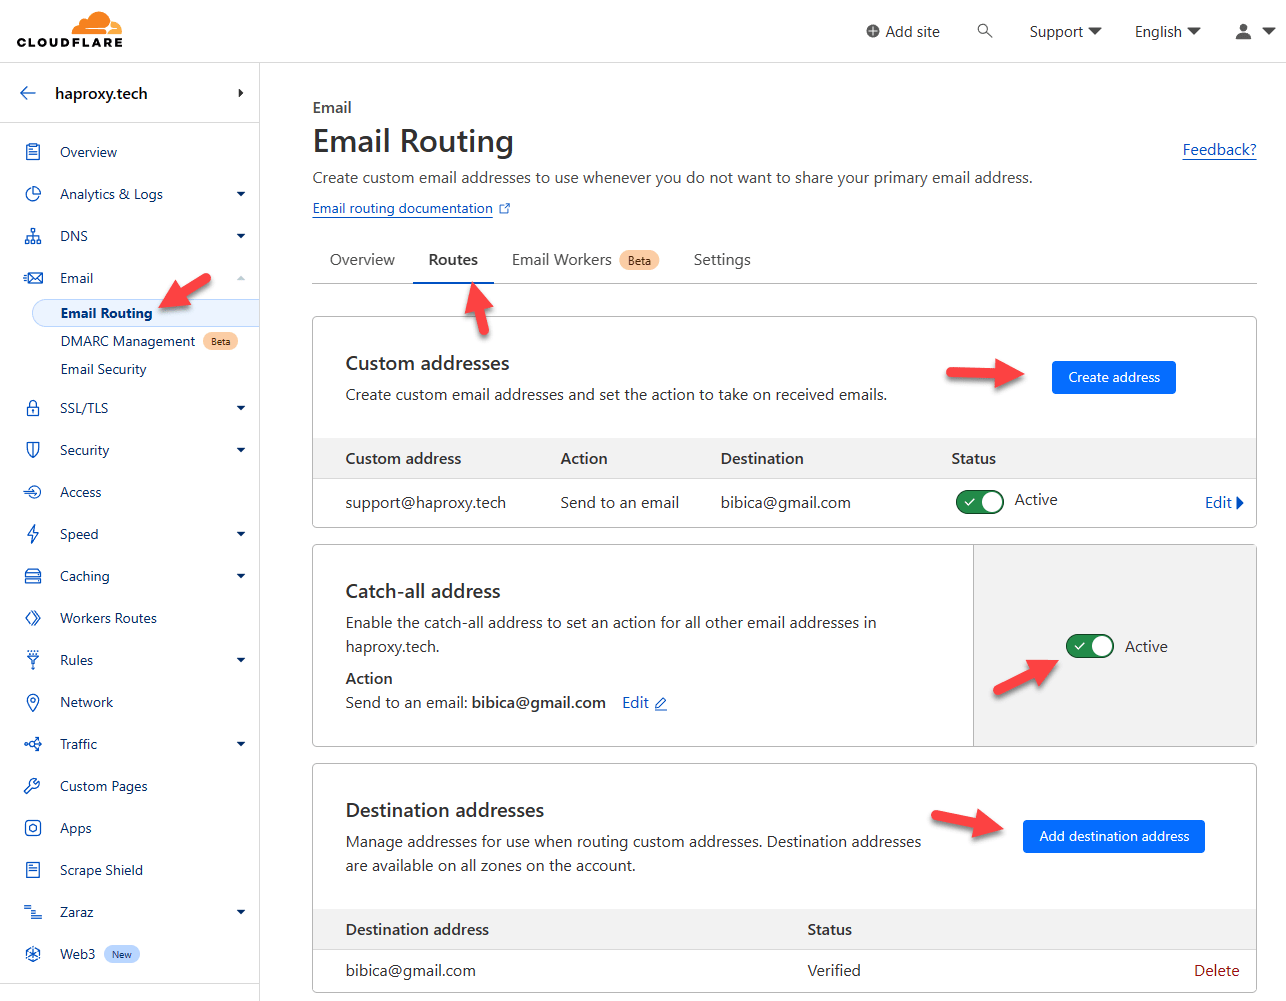Click the Network location pin icon
Image resolution: width=1286 pixels, height=1001 pixels.
pos(33,702)
